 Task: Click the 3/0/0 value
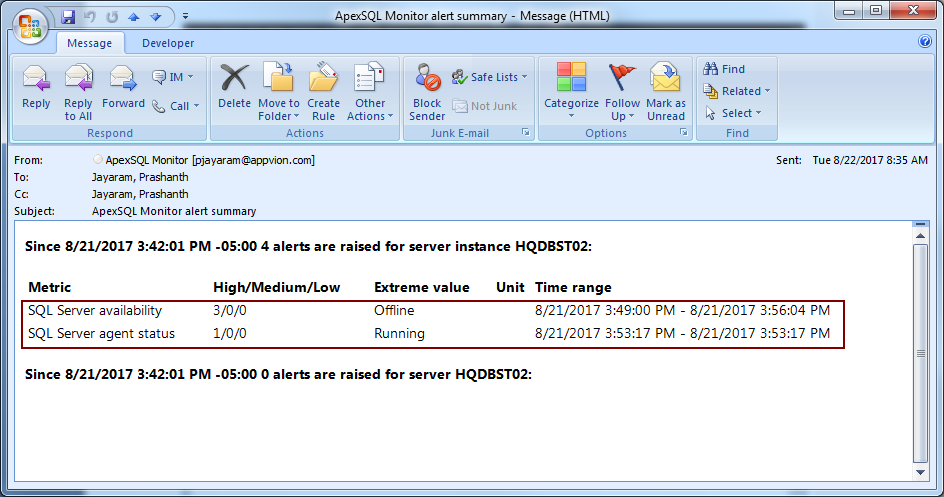(x=229, y=310)
